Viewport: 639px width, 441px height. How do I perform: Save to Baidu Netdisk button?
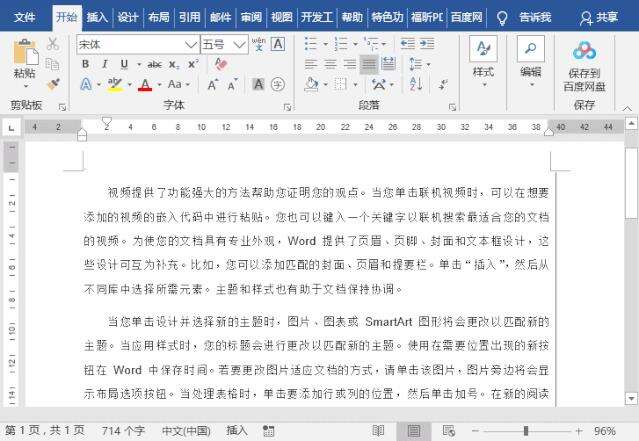[x=584, y=66]
